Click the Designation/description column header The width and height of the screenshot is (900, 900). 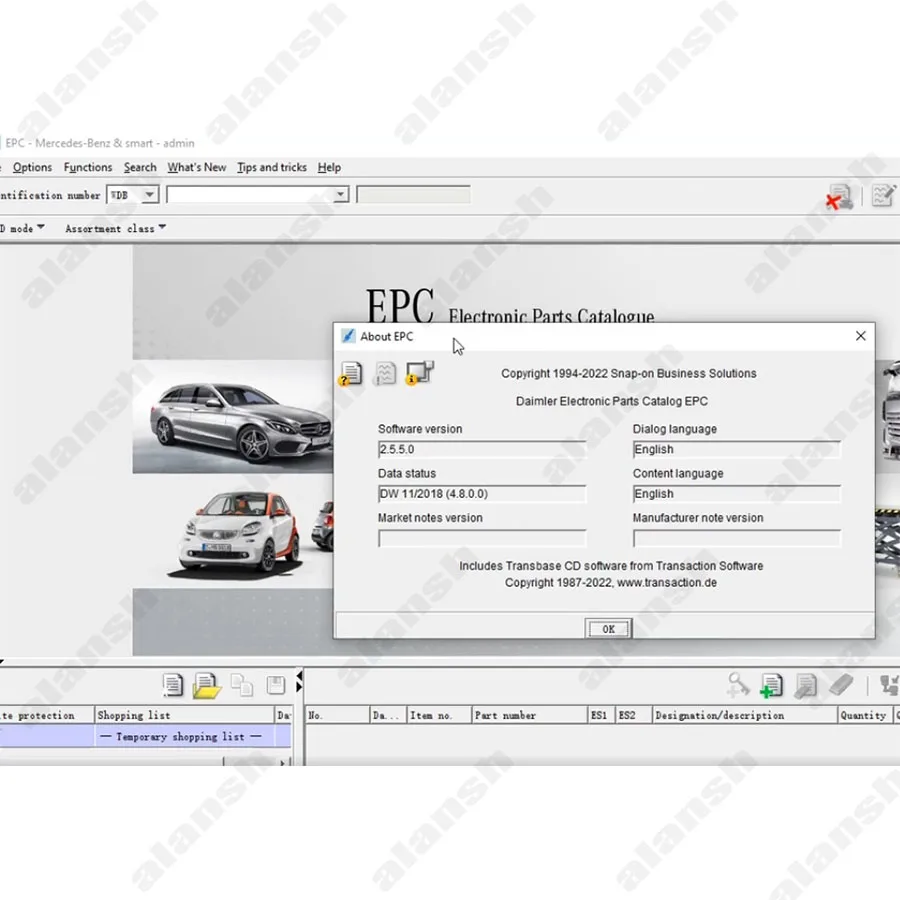click(744, 715)
